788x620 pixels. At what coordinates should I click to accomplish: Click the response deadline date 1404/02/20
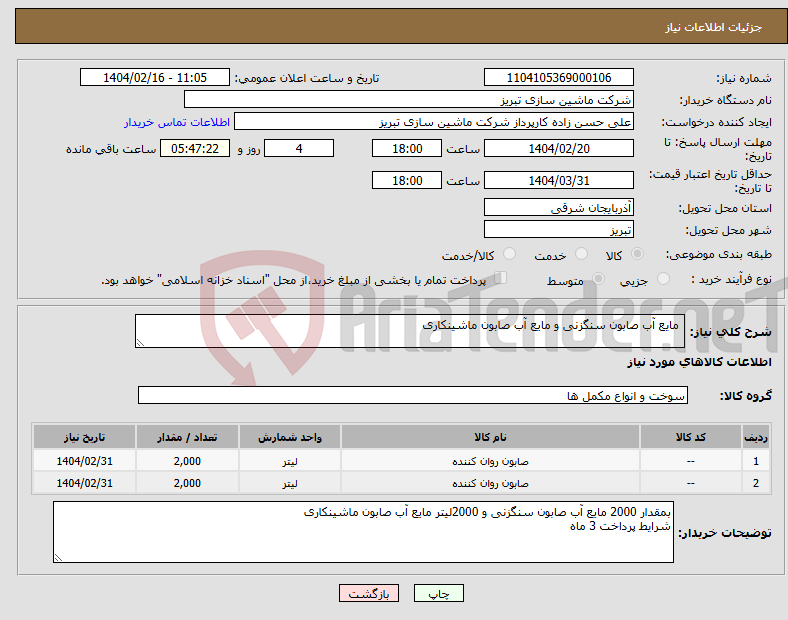coord(559,148)
